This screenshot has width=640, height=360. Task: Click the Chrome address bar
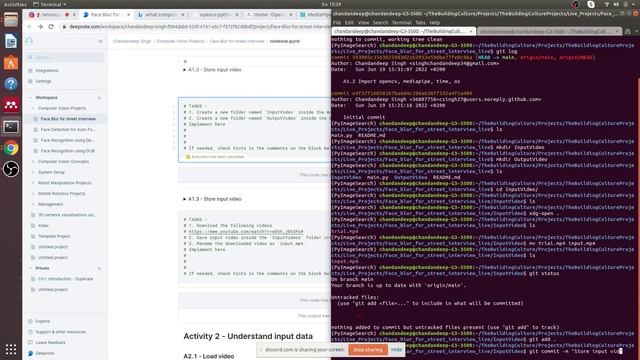(195, 27)
